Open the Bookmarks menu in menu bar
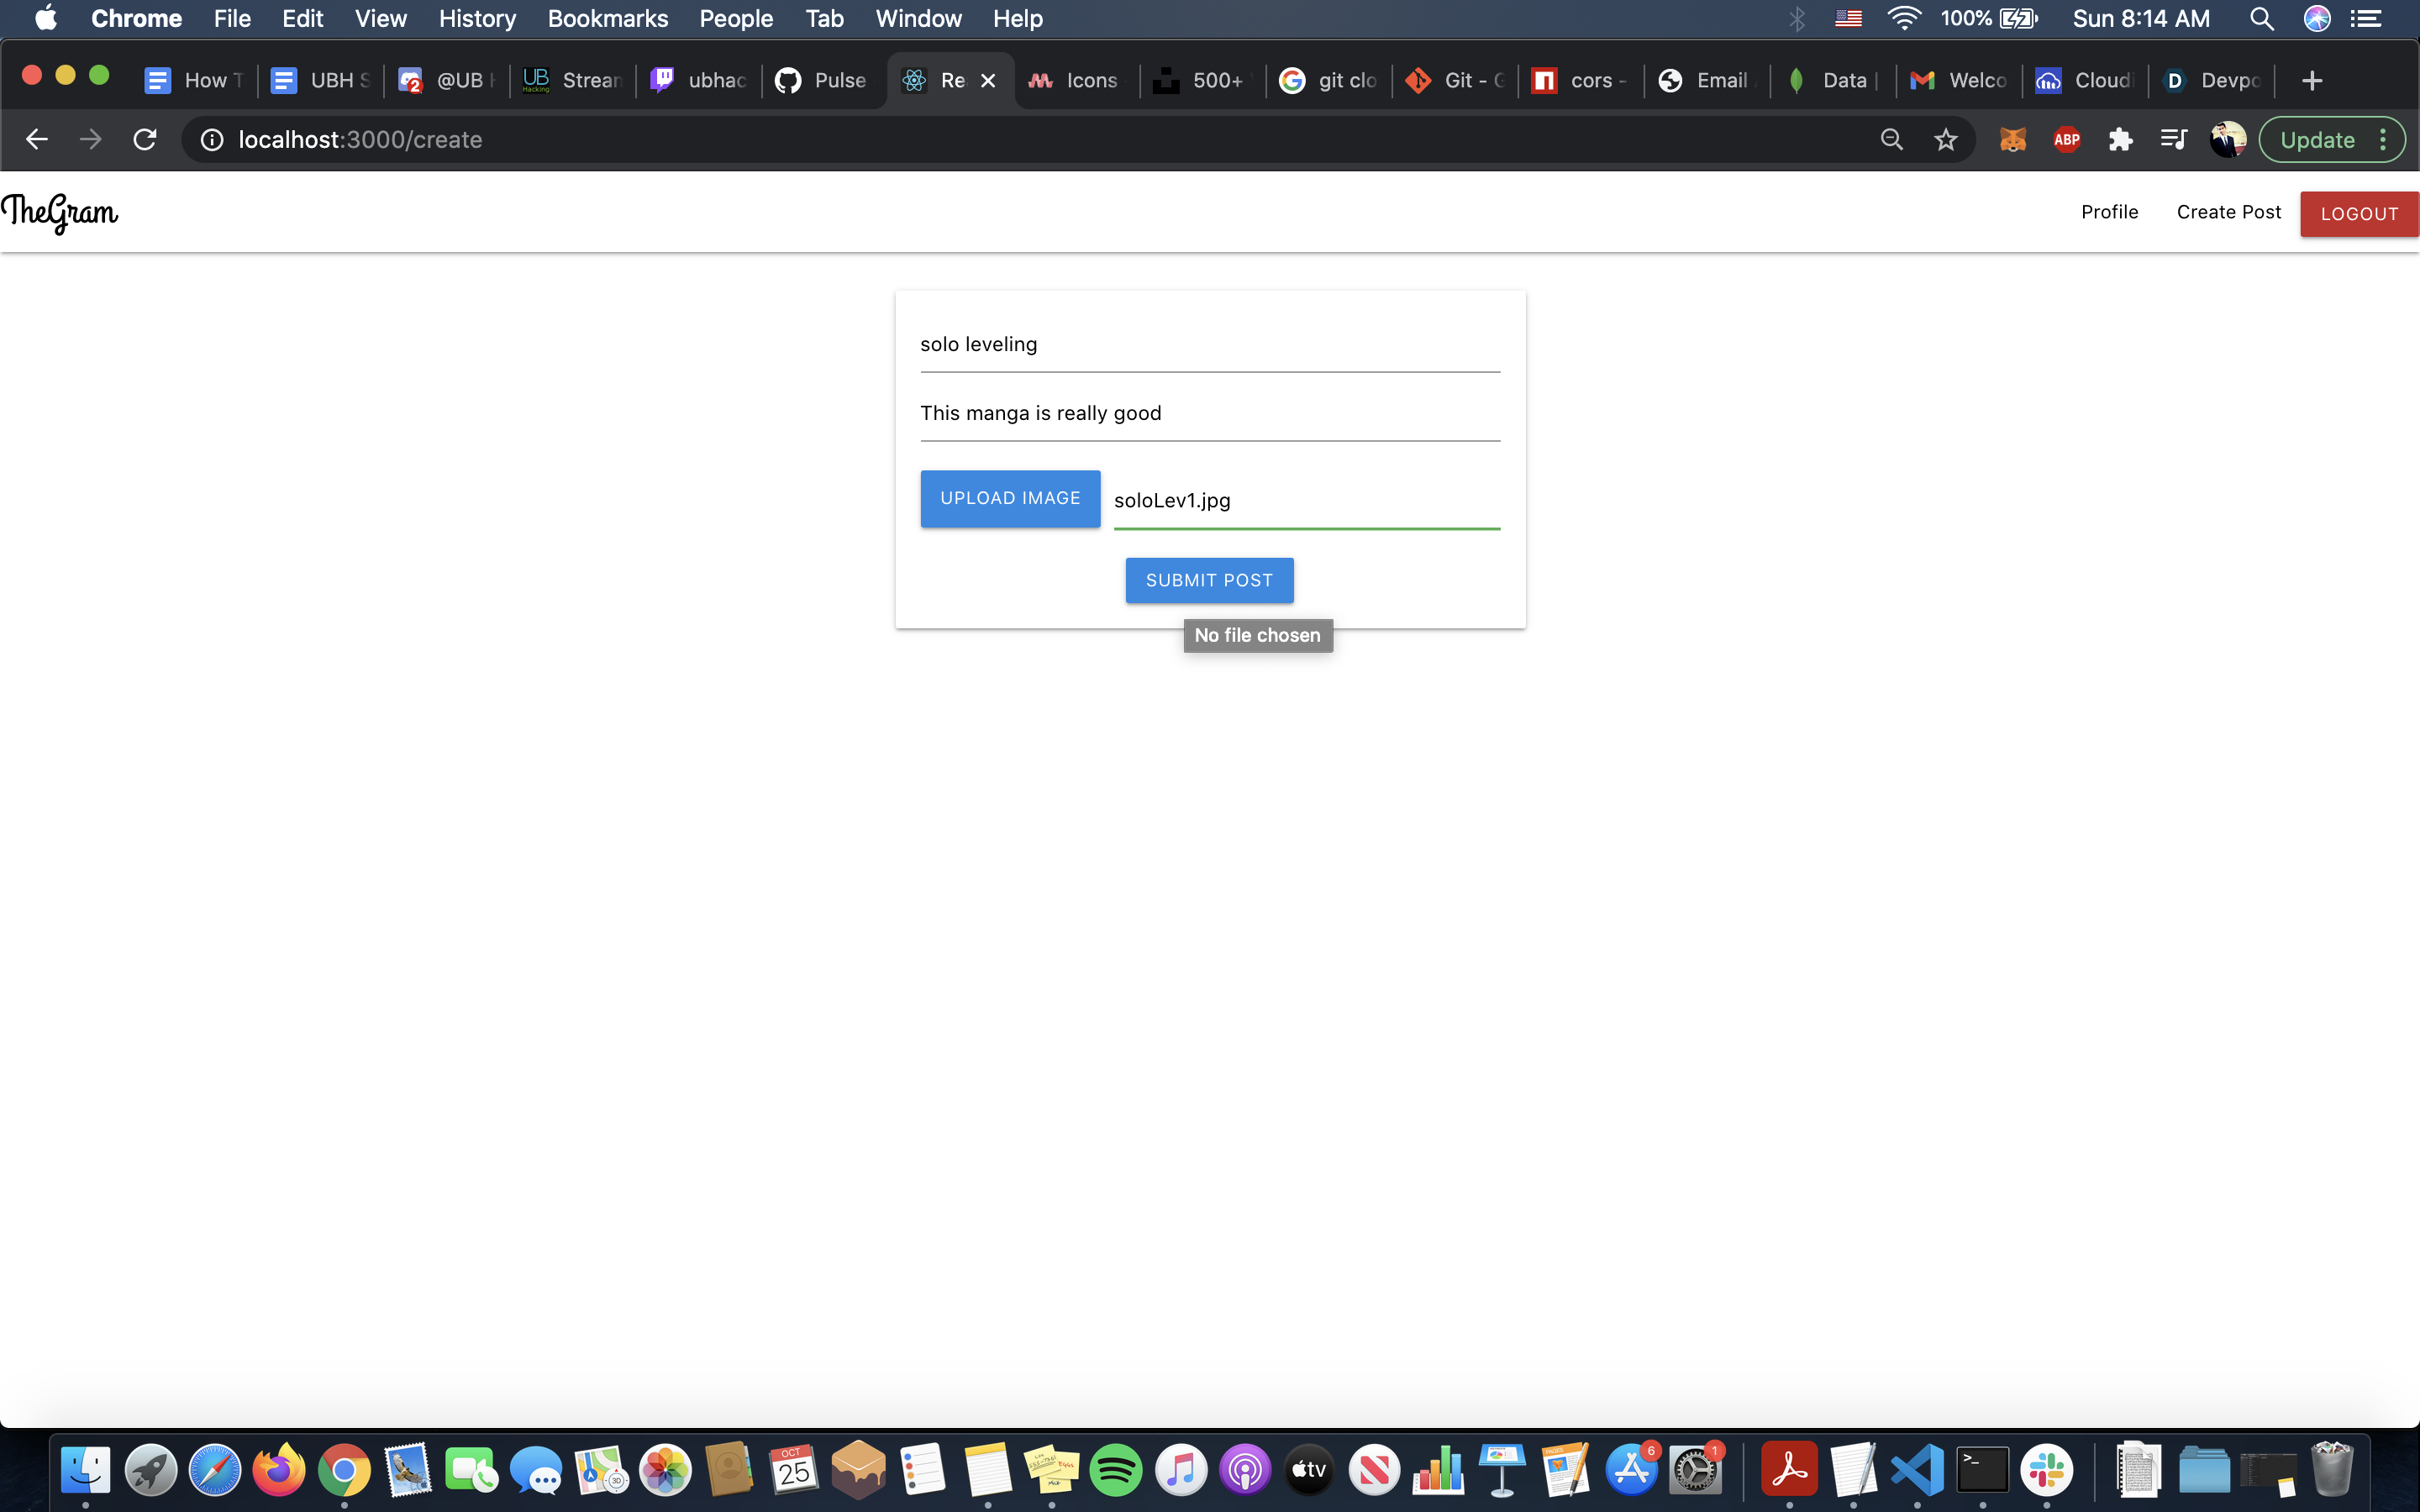 pyautogui.click(x=607, y=18)
